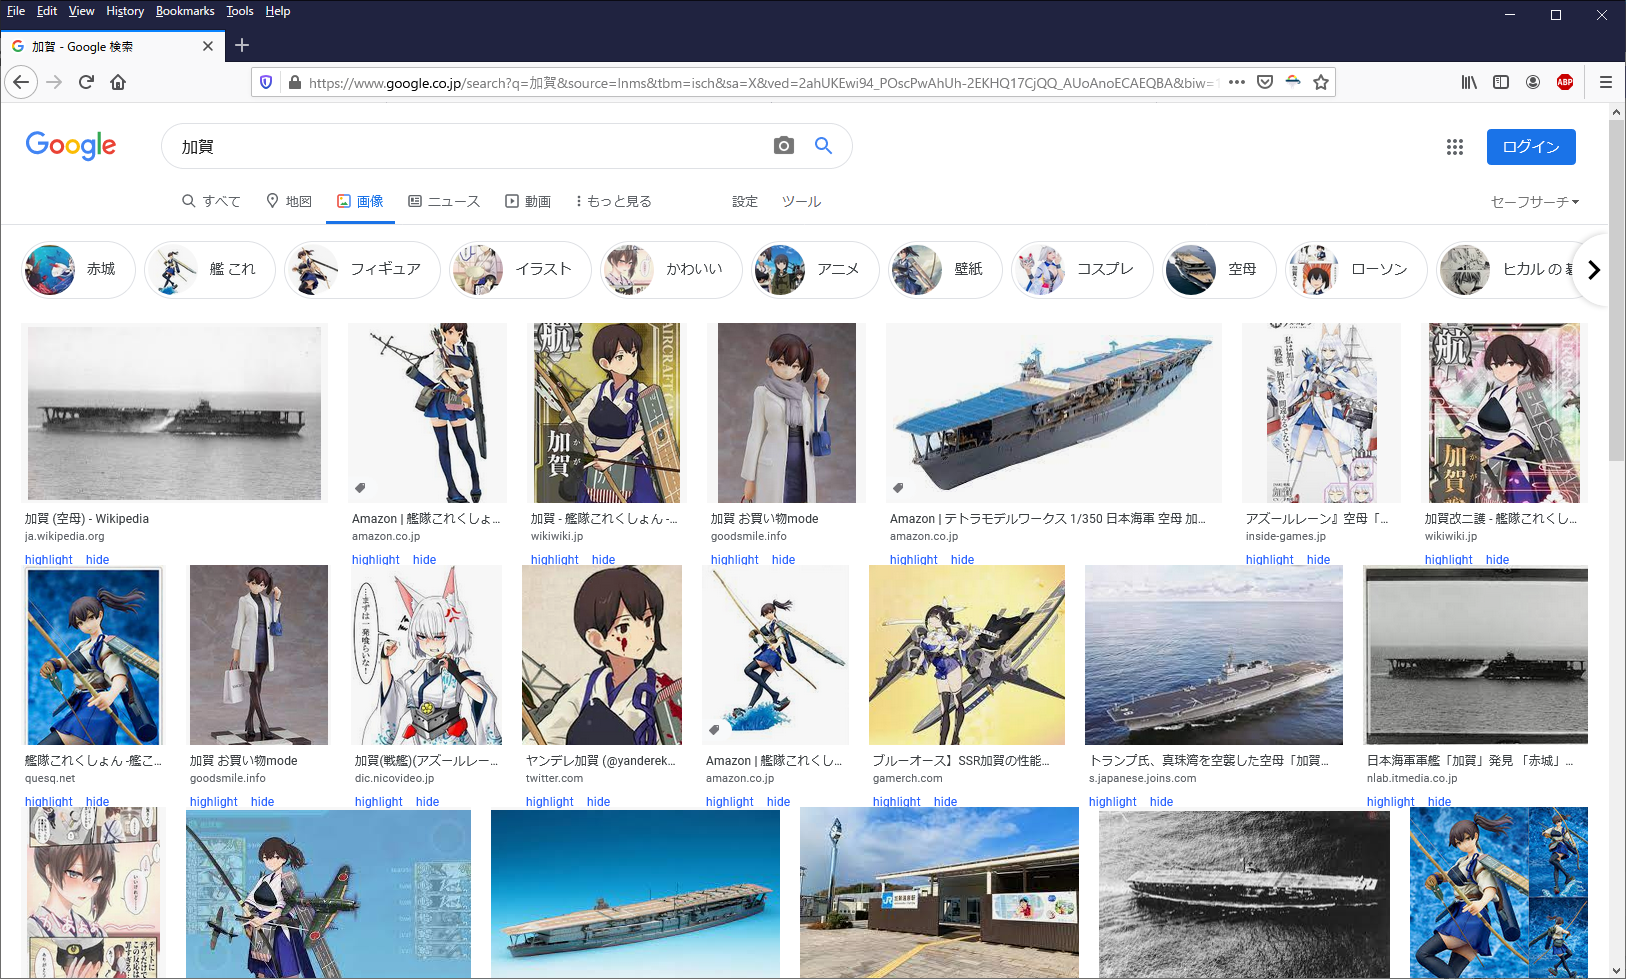Image resolution: width=1626 pixels, height=979 pixels.
Task: Switch to the すべて search tab
Action: [211, 201]
